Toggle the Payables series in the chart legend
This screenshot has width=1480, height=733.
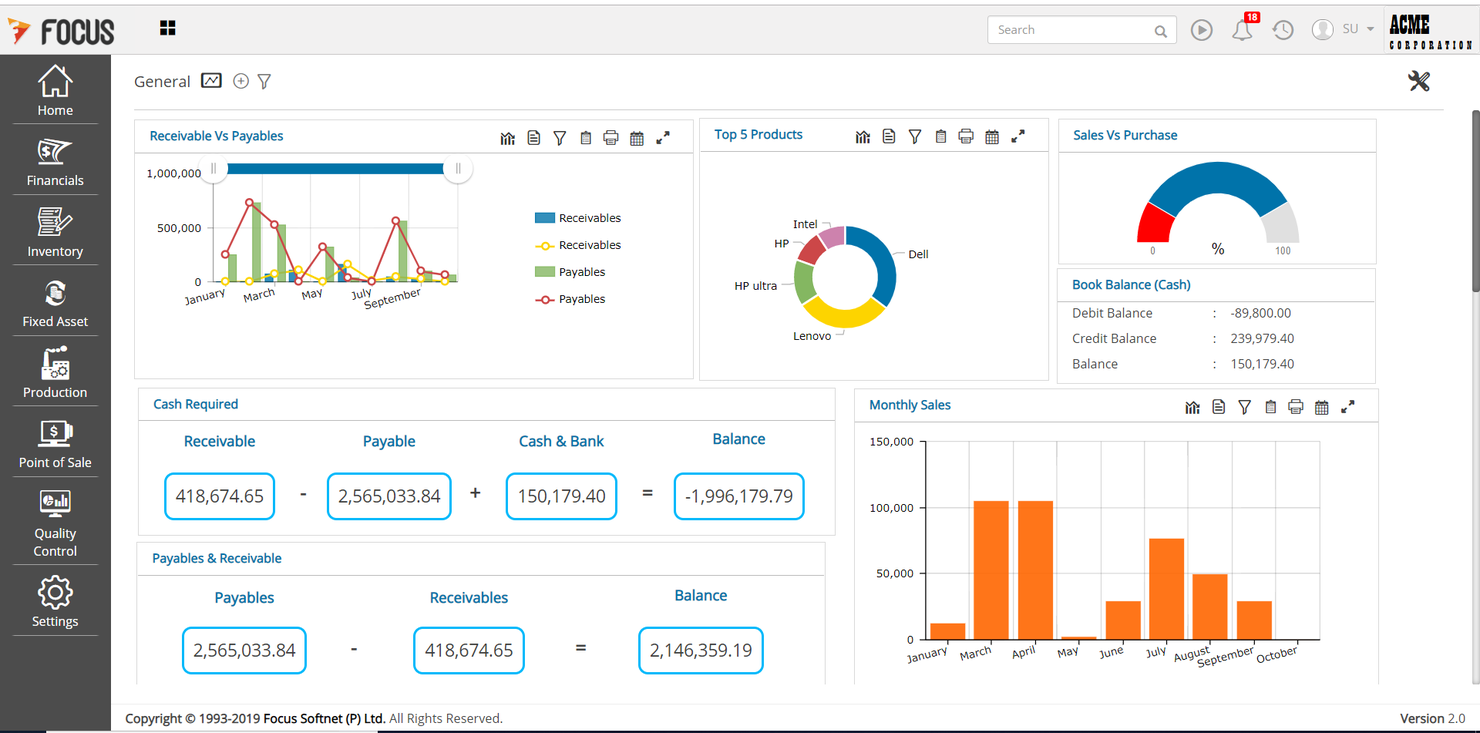coord(574,271)
